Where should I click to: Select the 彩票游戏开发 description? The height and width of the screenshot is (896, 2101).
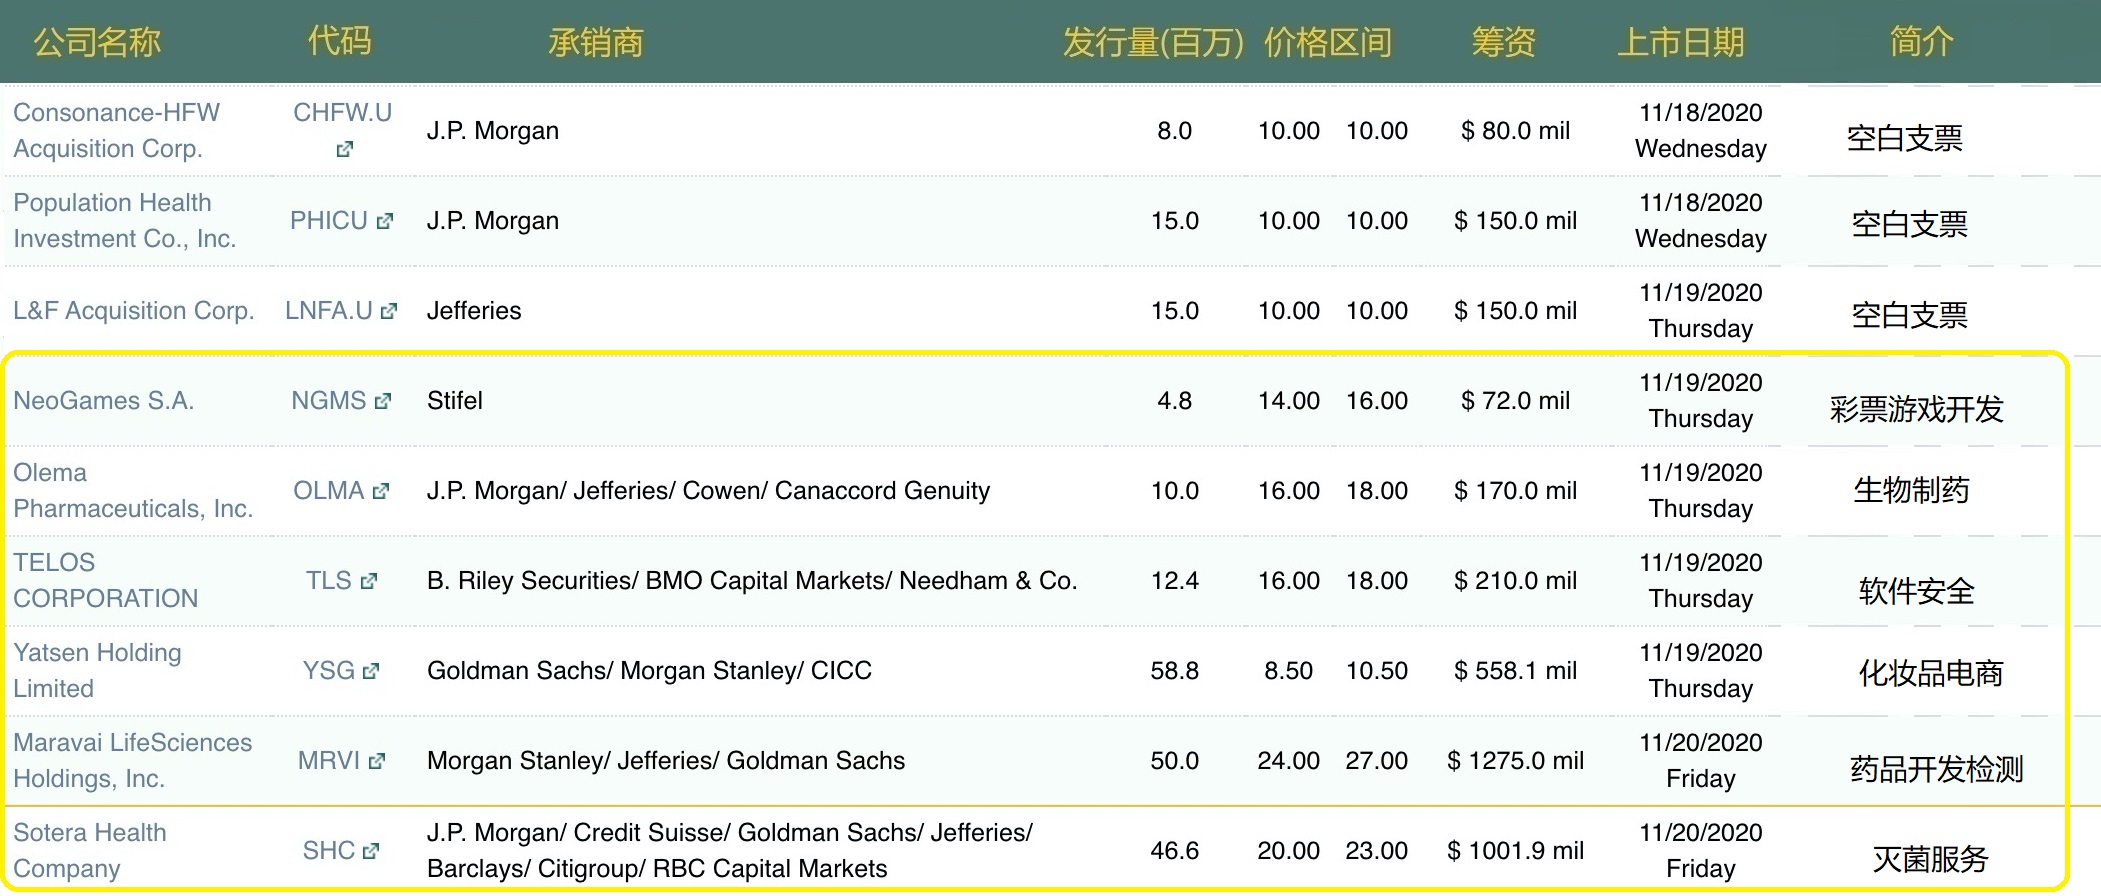1917,409
